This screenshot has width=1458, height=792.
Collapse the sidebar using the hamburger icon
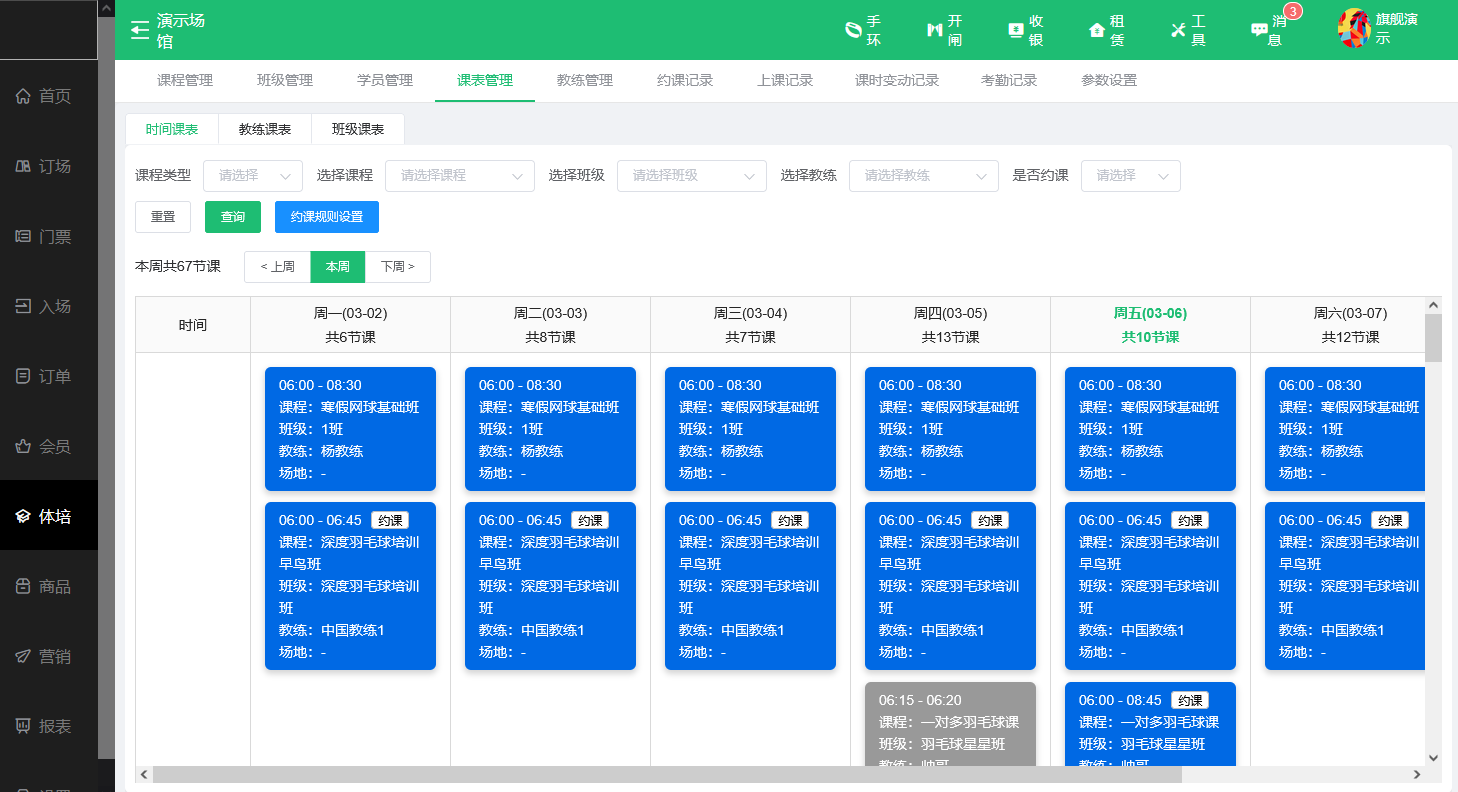tap(139, 29)
